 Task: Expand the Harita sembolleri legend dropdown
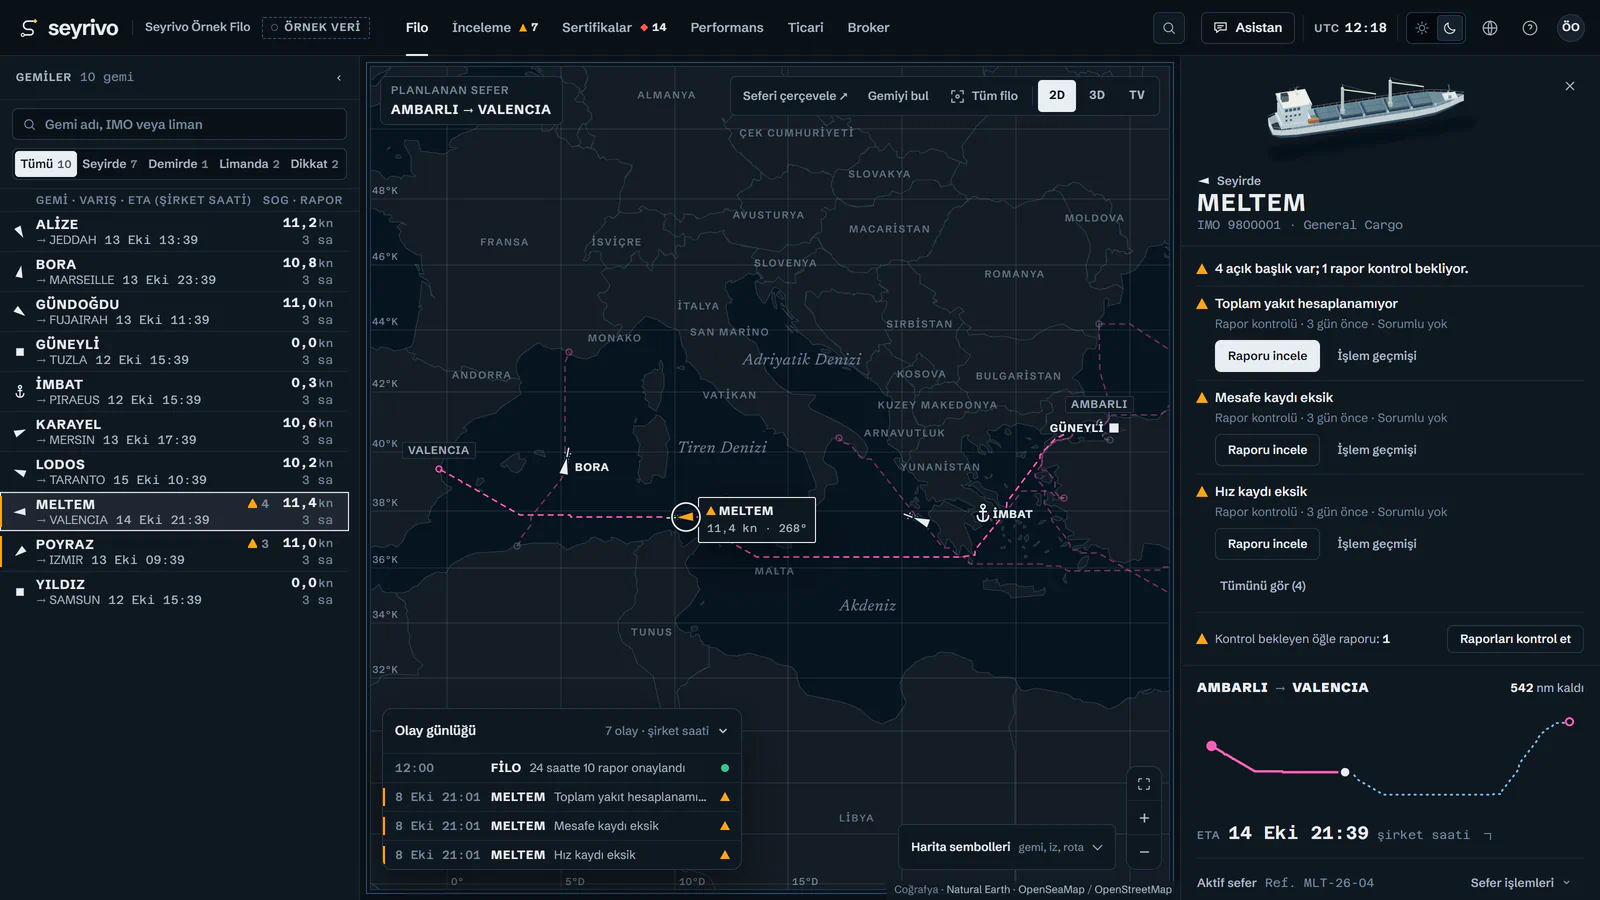click(x=1007, y=847)
